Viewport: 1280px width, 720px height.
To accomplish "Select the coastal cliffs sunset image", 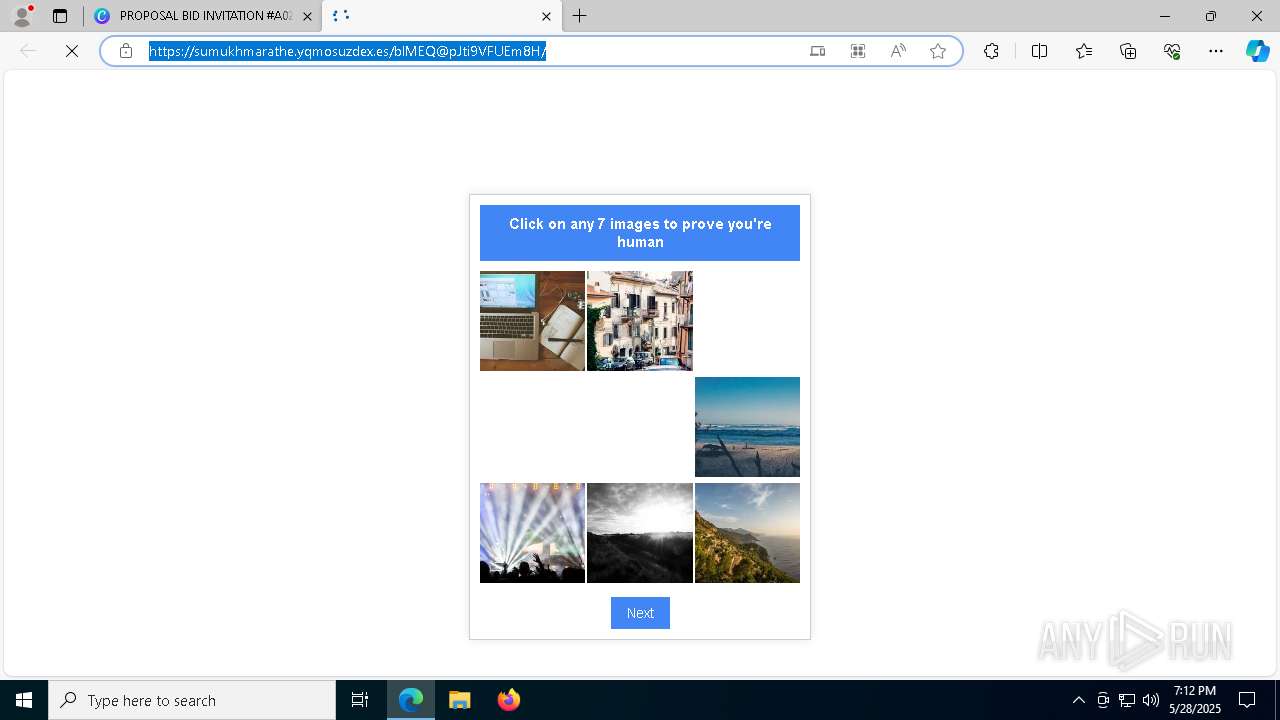I will point(747,533).
